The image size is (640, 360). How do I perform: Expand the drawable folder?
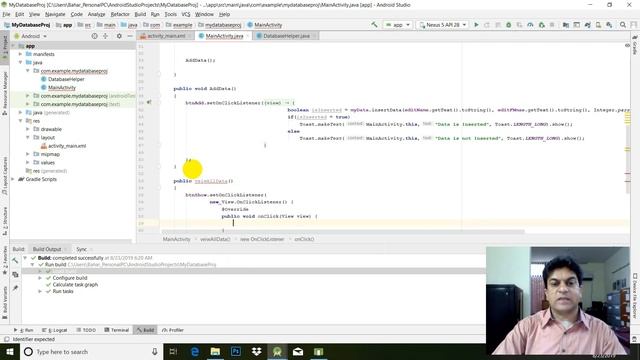[28, 129]
